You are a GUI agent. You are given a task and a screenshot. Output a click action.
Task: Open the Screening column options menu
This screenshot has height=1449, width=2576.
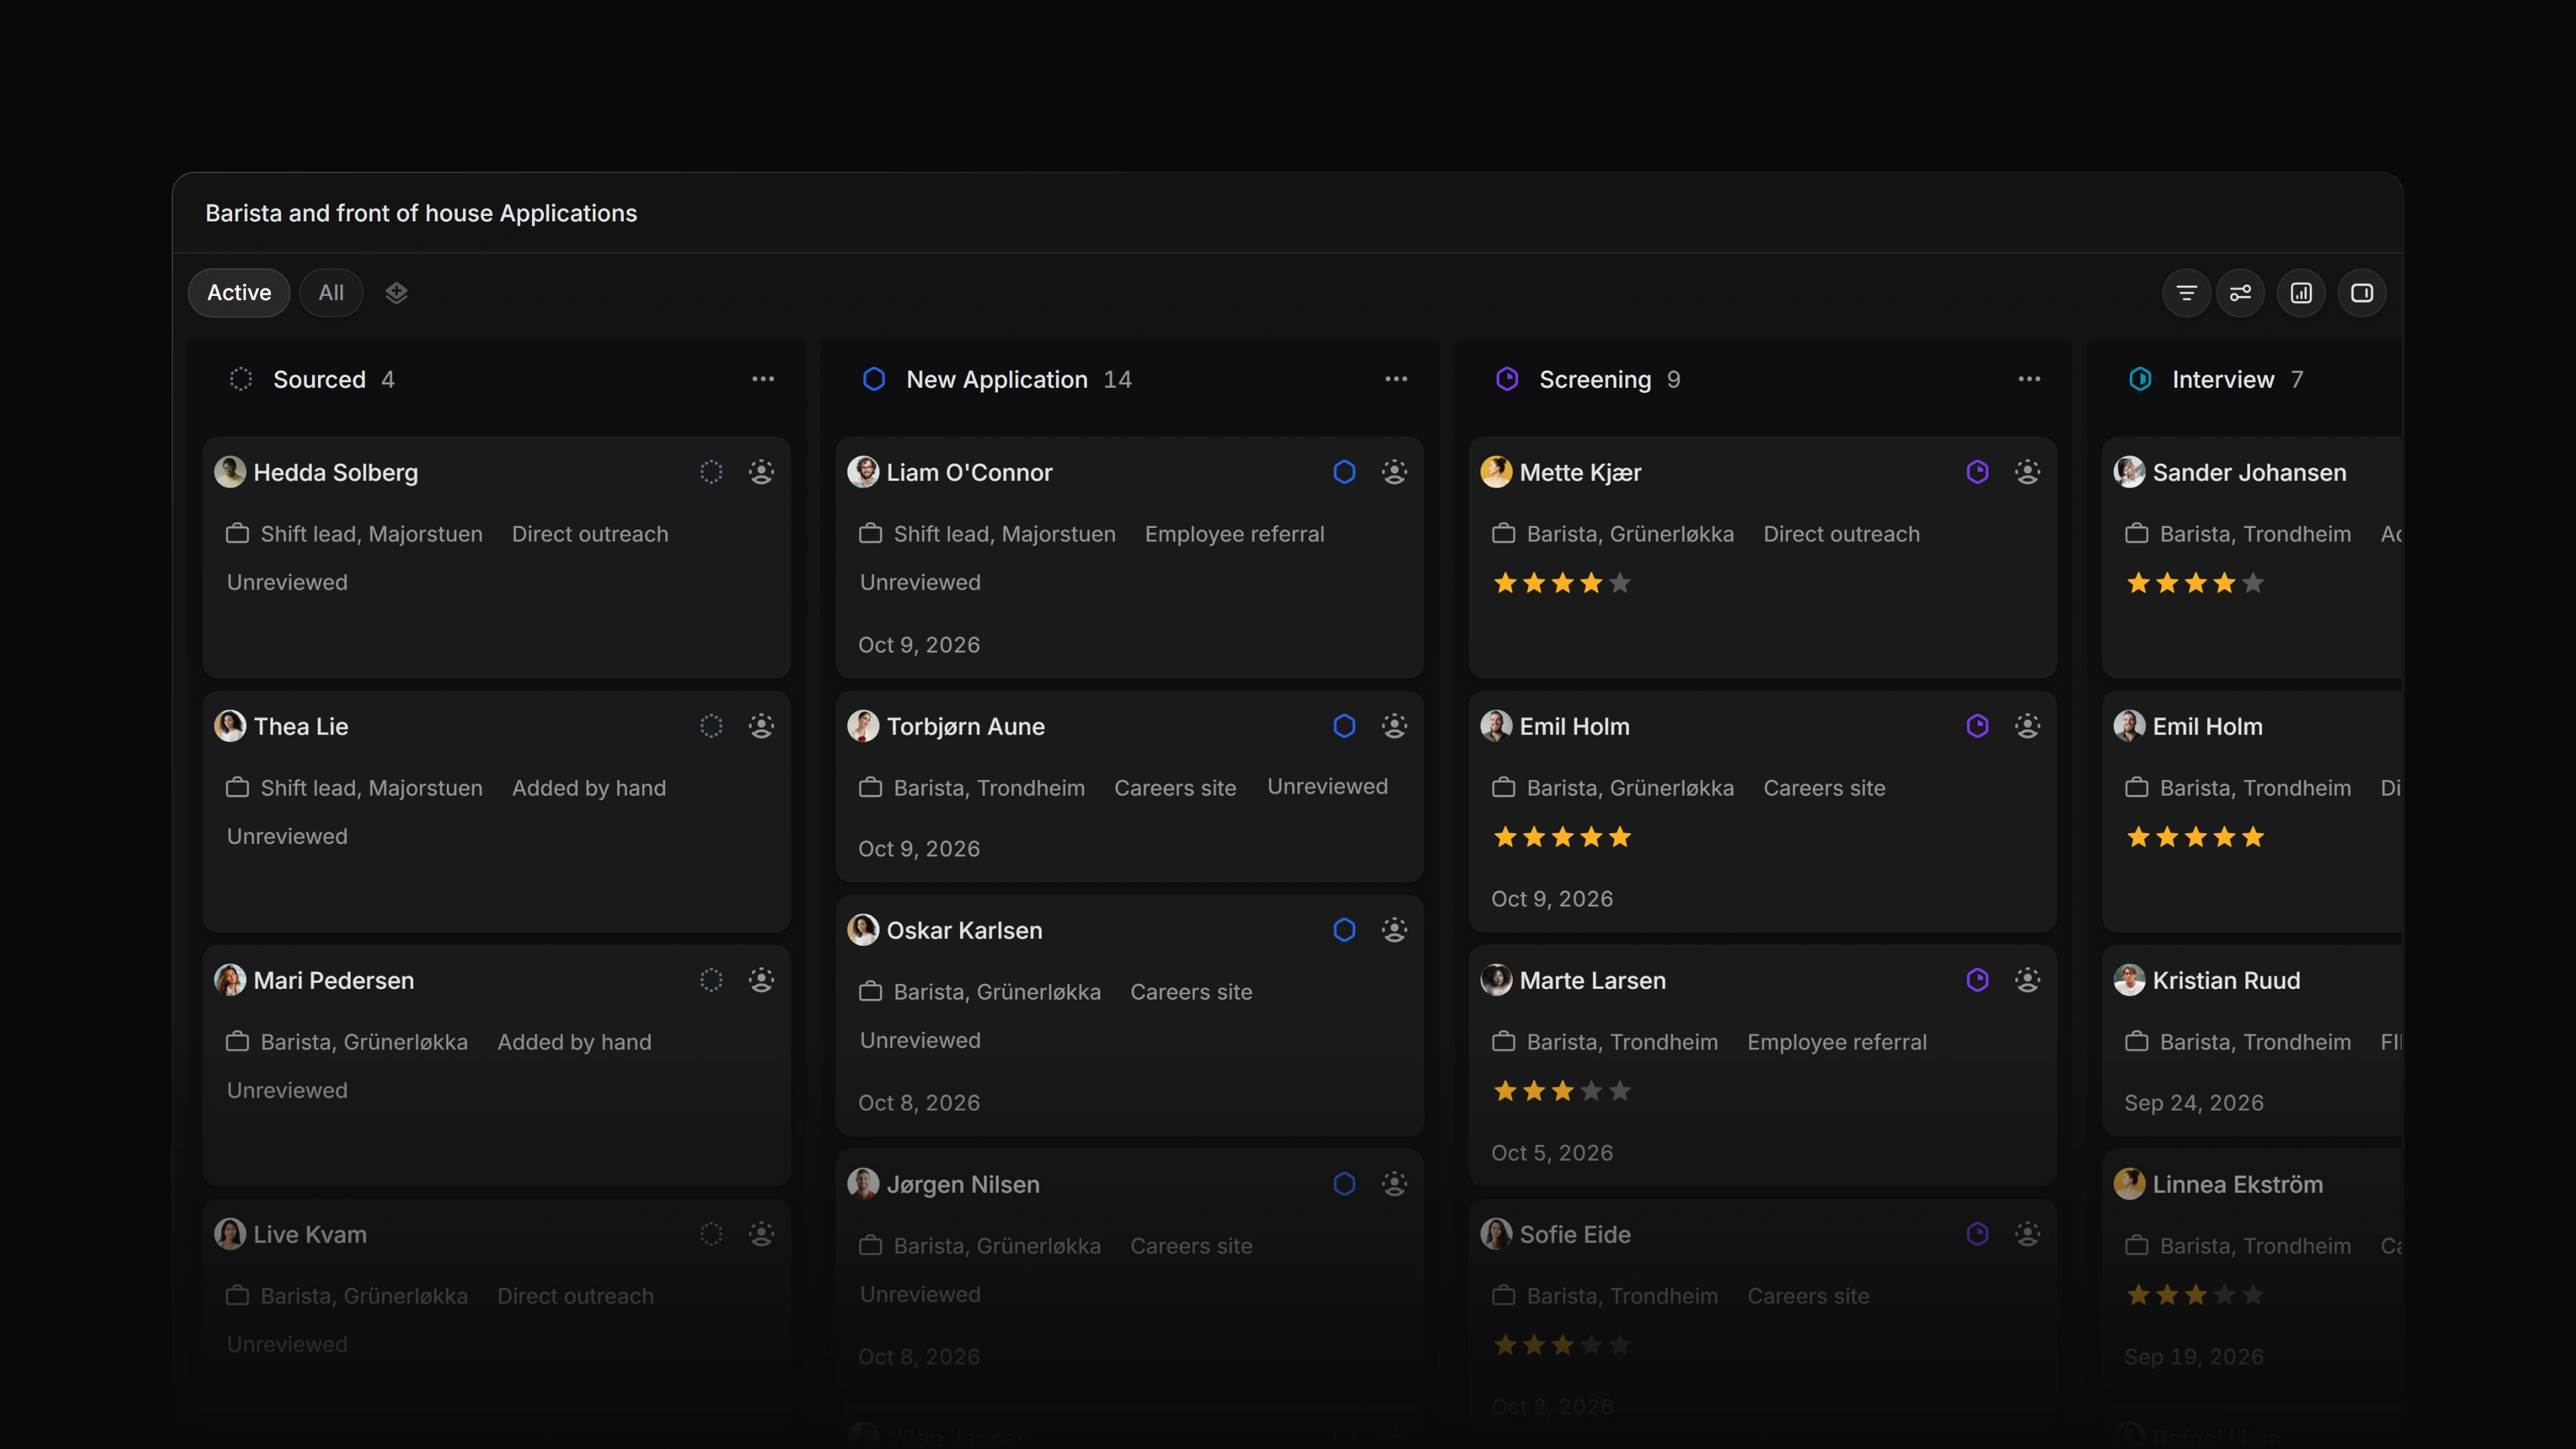click(2029, 379)
